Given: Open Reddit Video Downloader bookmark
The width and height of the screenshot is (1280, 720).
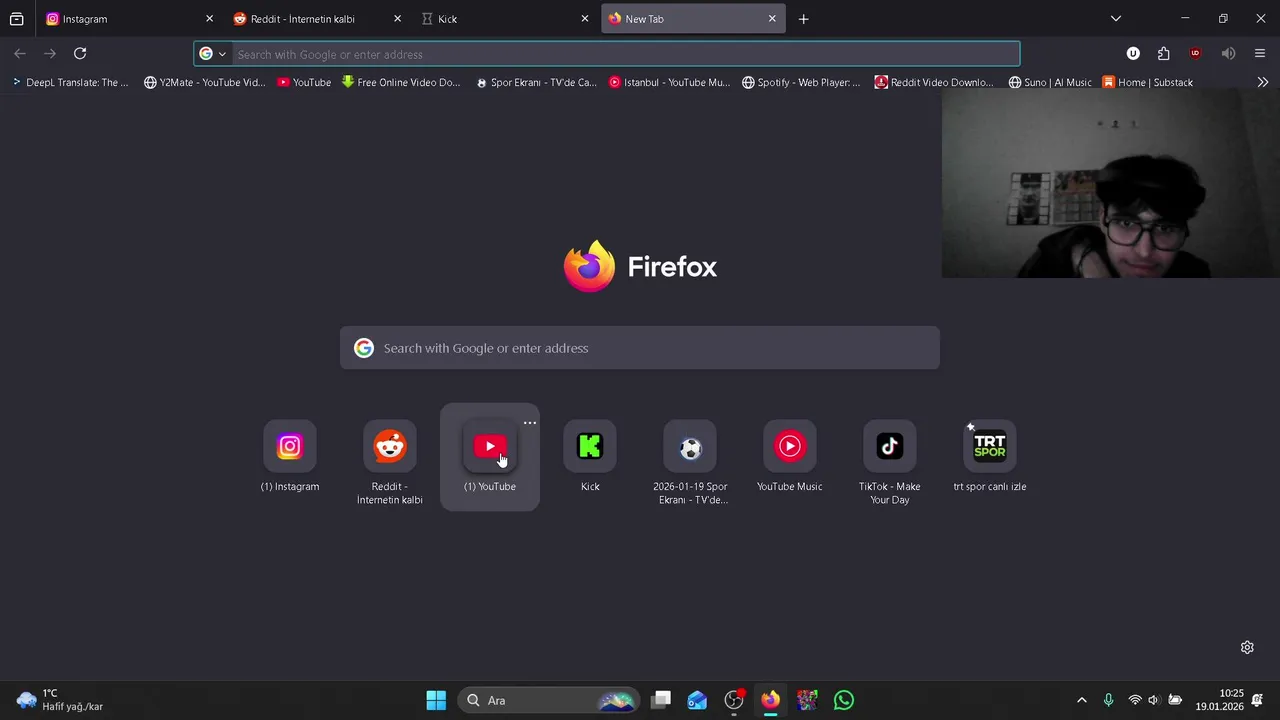Looking at the screenshot, I should pyautogui.click(x=934, y=83).
